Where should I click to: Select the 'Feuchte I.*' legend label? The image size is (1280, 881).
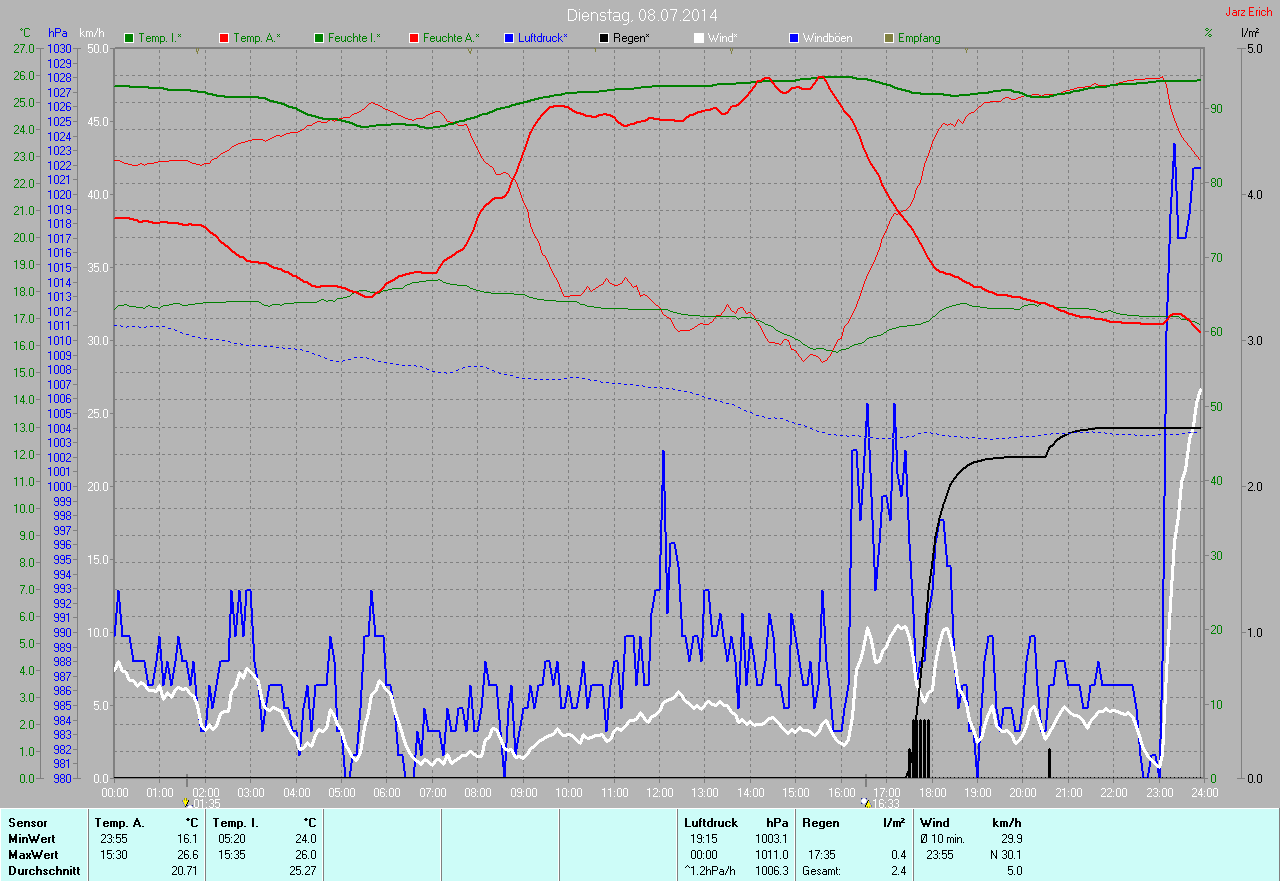[x=355, y=38]
